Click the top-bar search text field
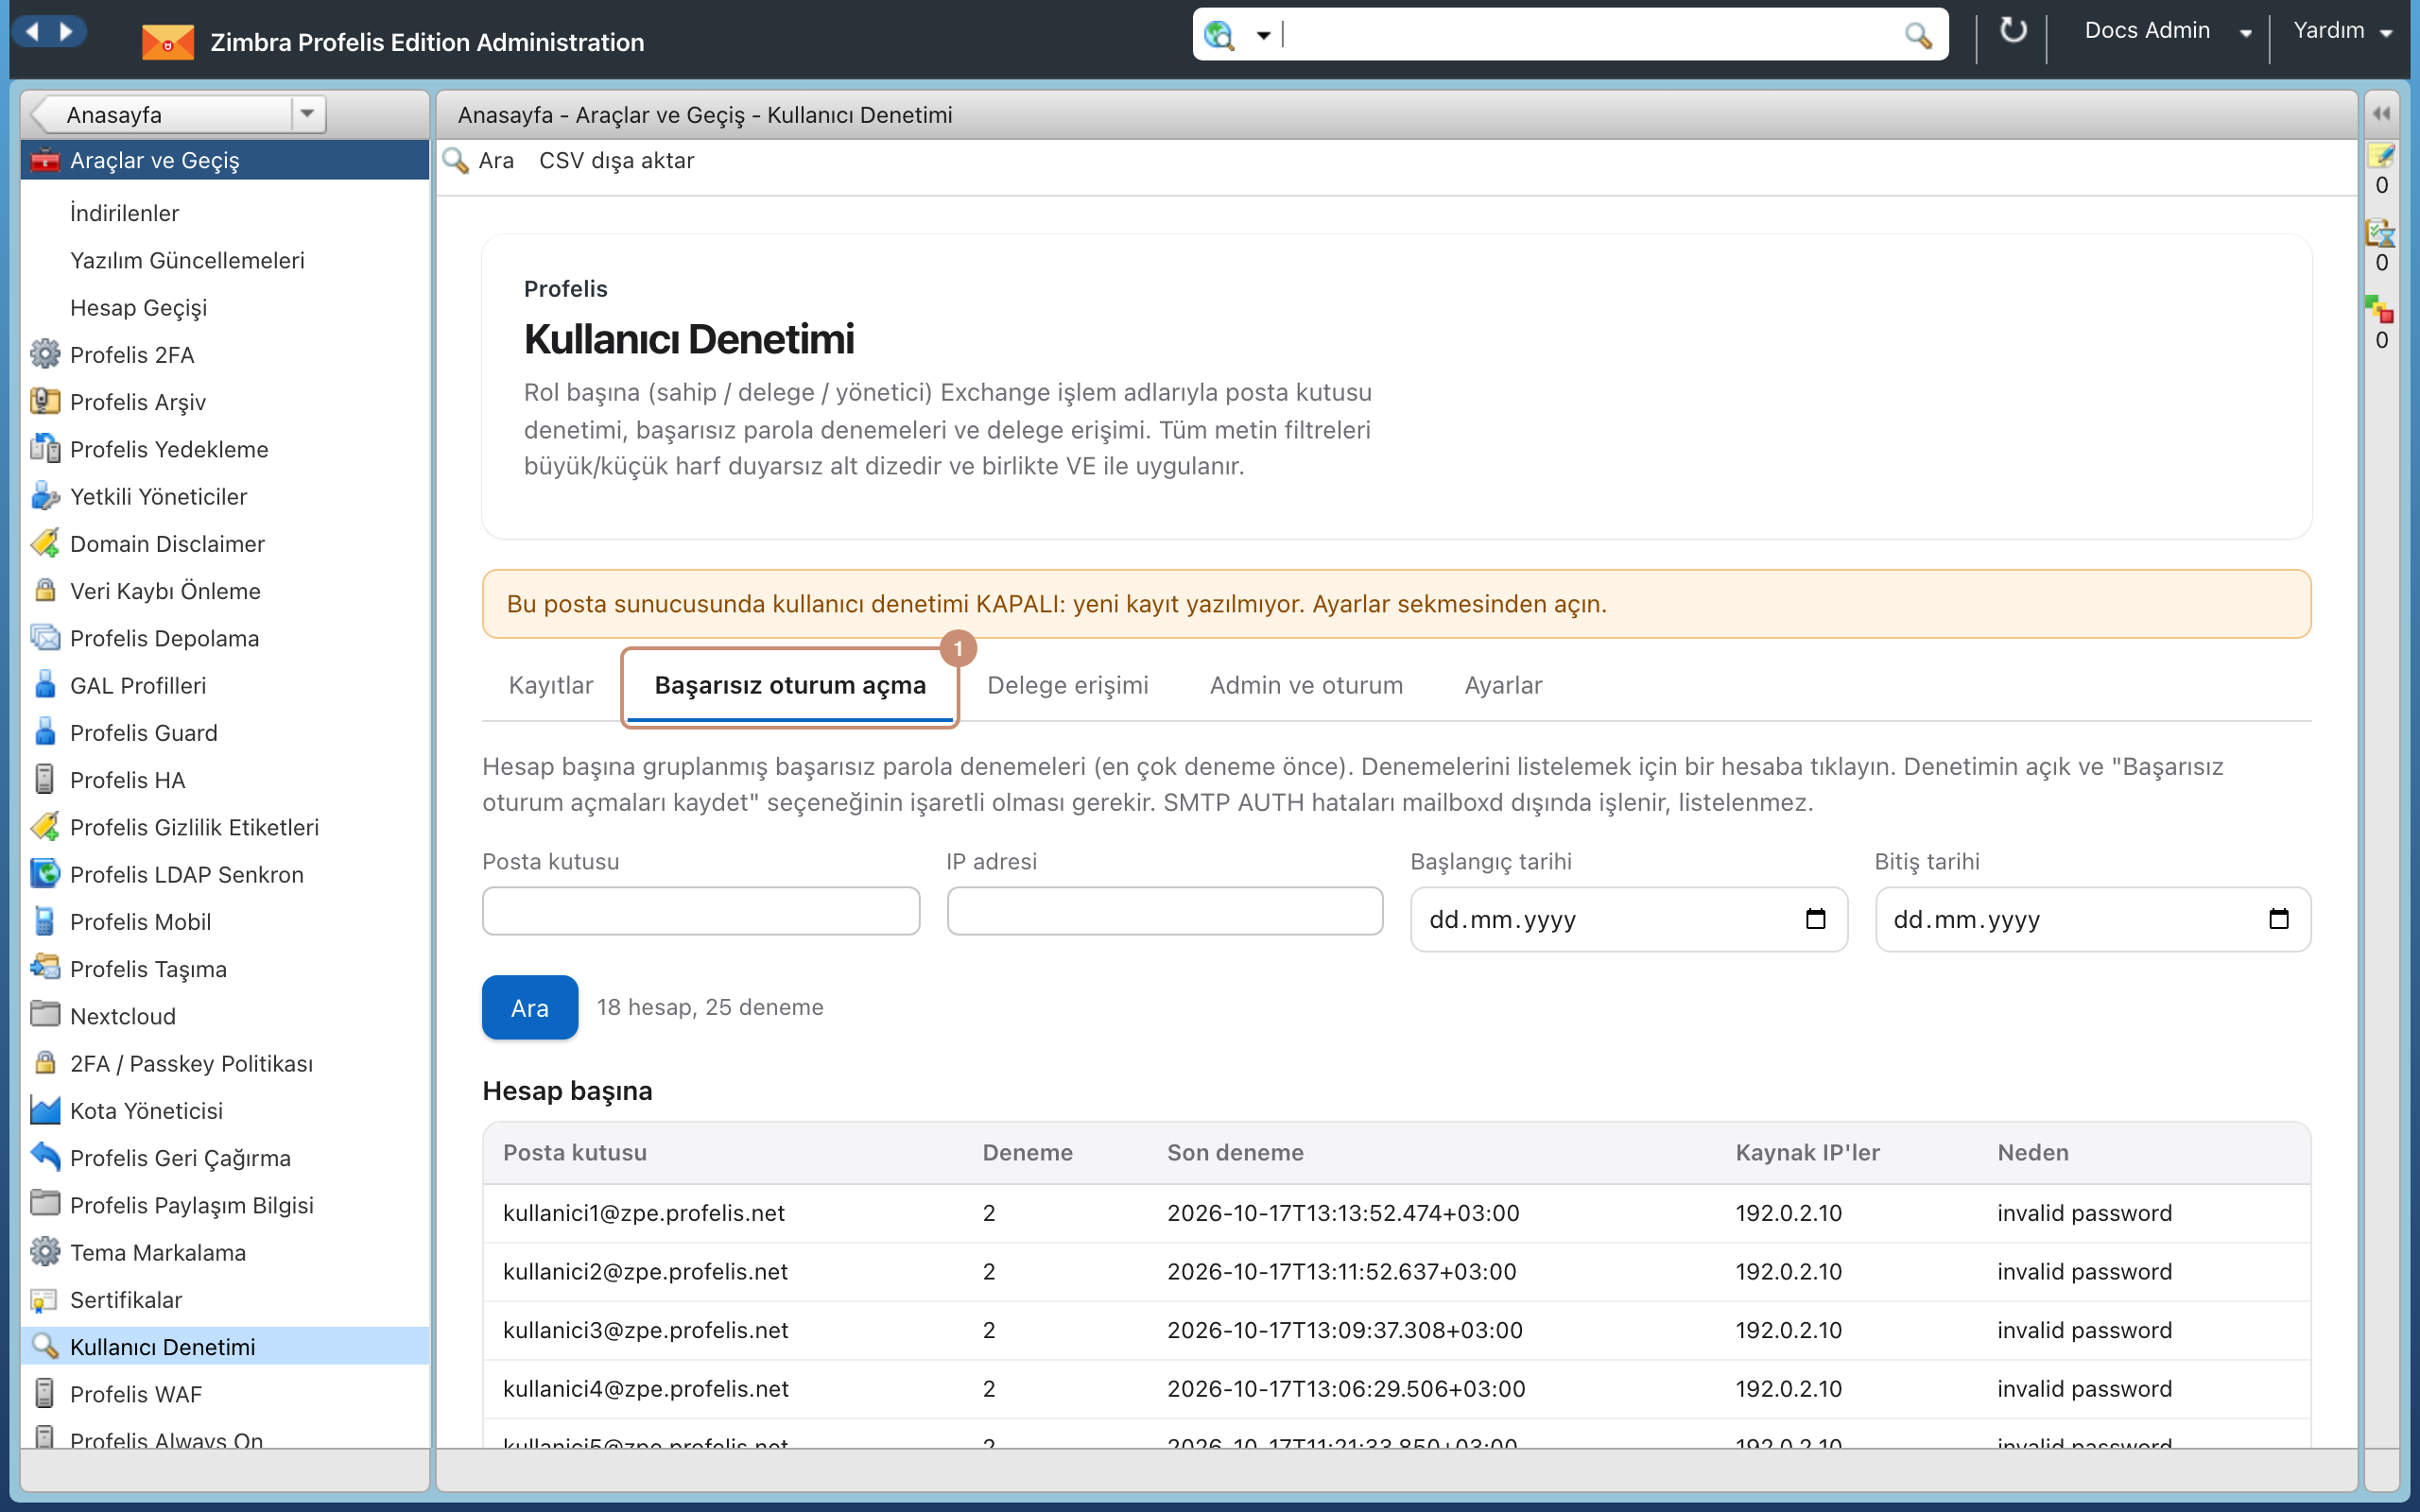This screenshot has width=2420, height=1512. click(x=1590, y=35)
